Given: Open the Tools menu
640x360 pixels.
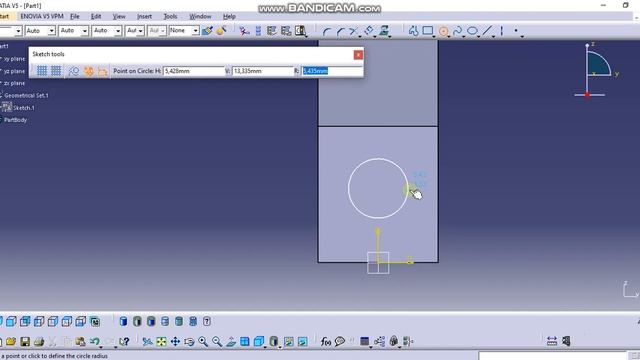Looking at the screenshot, I should (170, 16).
